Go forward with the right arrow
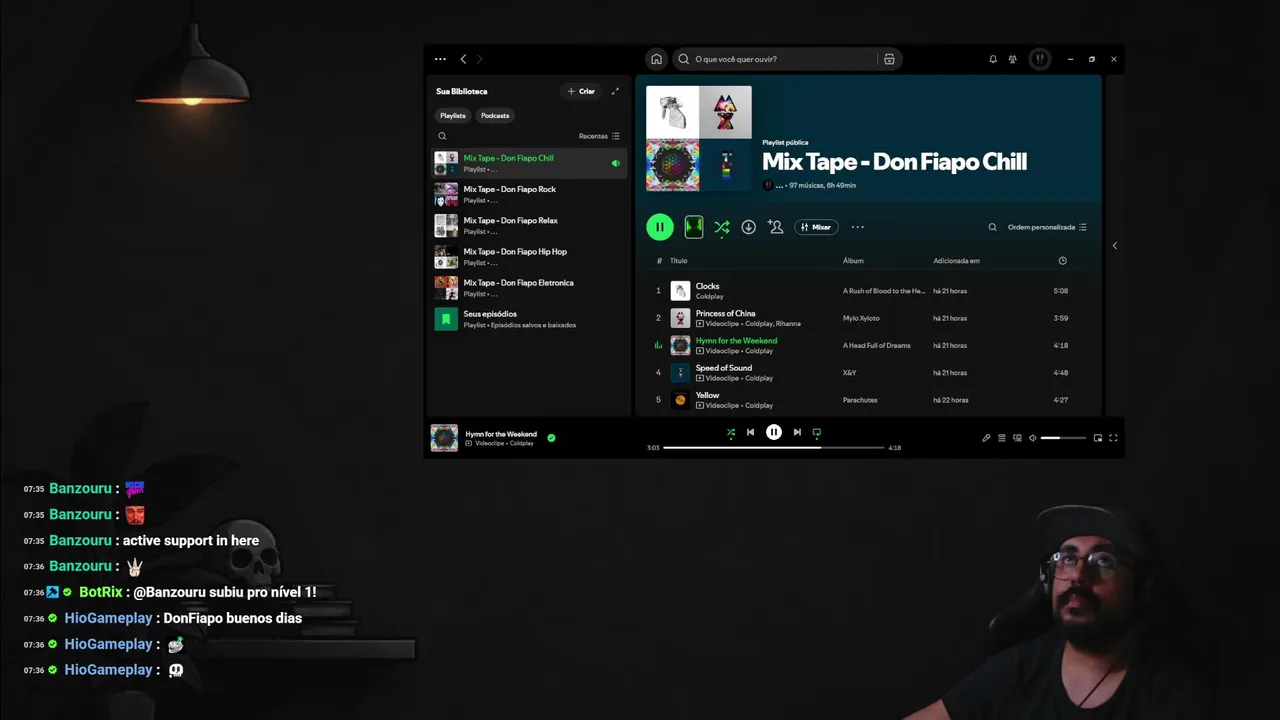 pos(479,59)
